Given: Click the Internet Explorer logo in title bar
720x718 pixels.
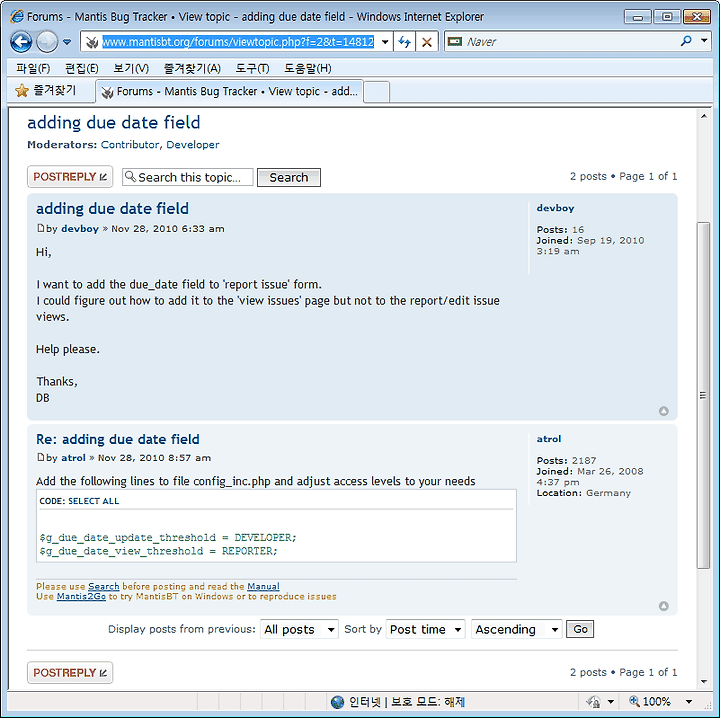Looking at the screenshot, I should pyautogui.click(x=17, y=17).
